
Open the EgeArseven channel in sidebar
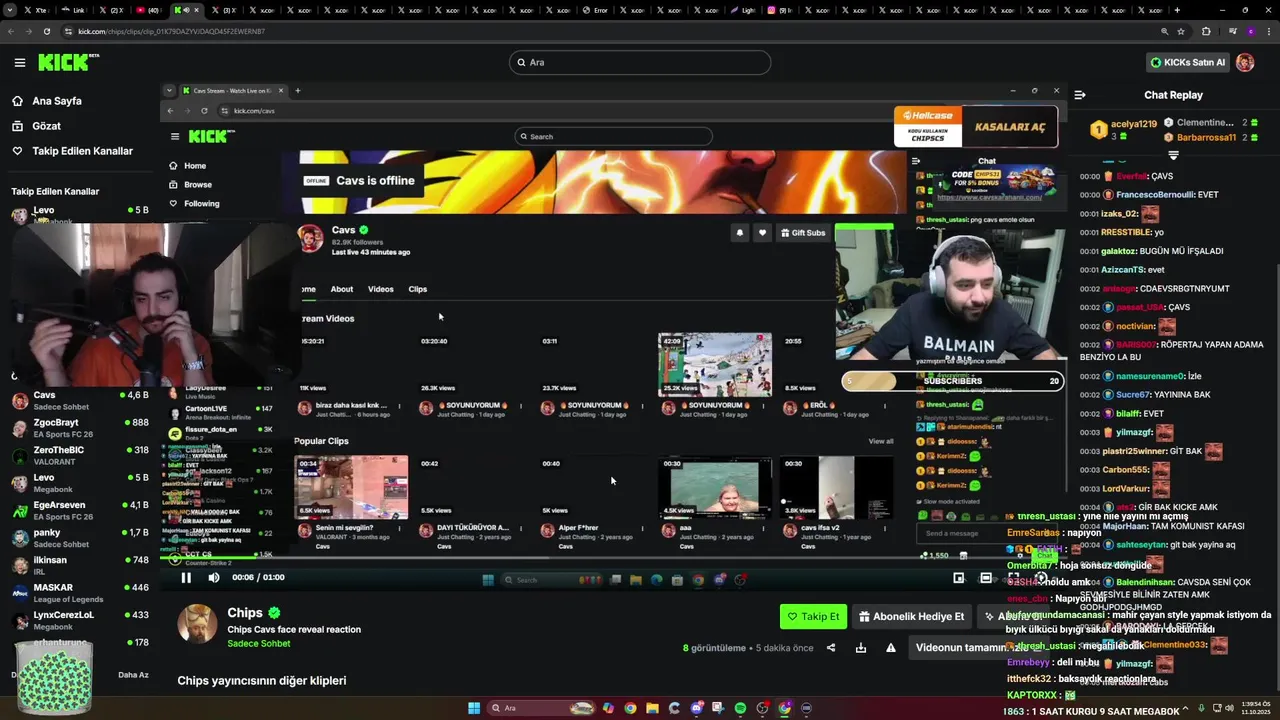80,510
